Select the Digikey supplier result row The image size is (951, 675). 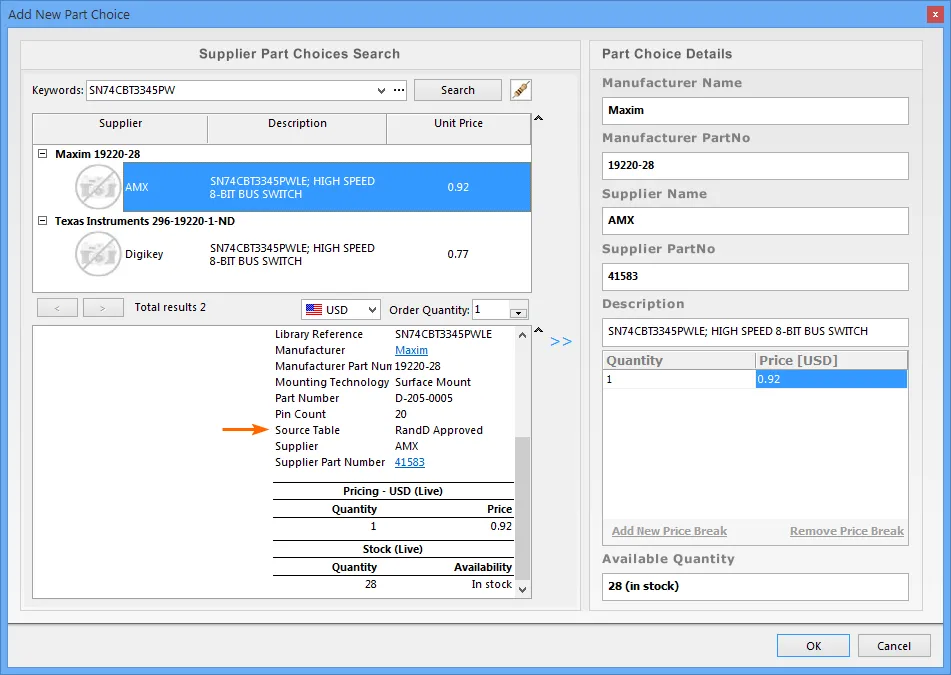[327, 254]
